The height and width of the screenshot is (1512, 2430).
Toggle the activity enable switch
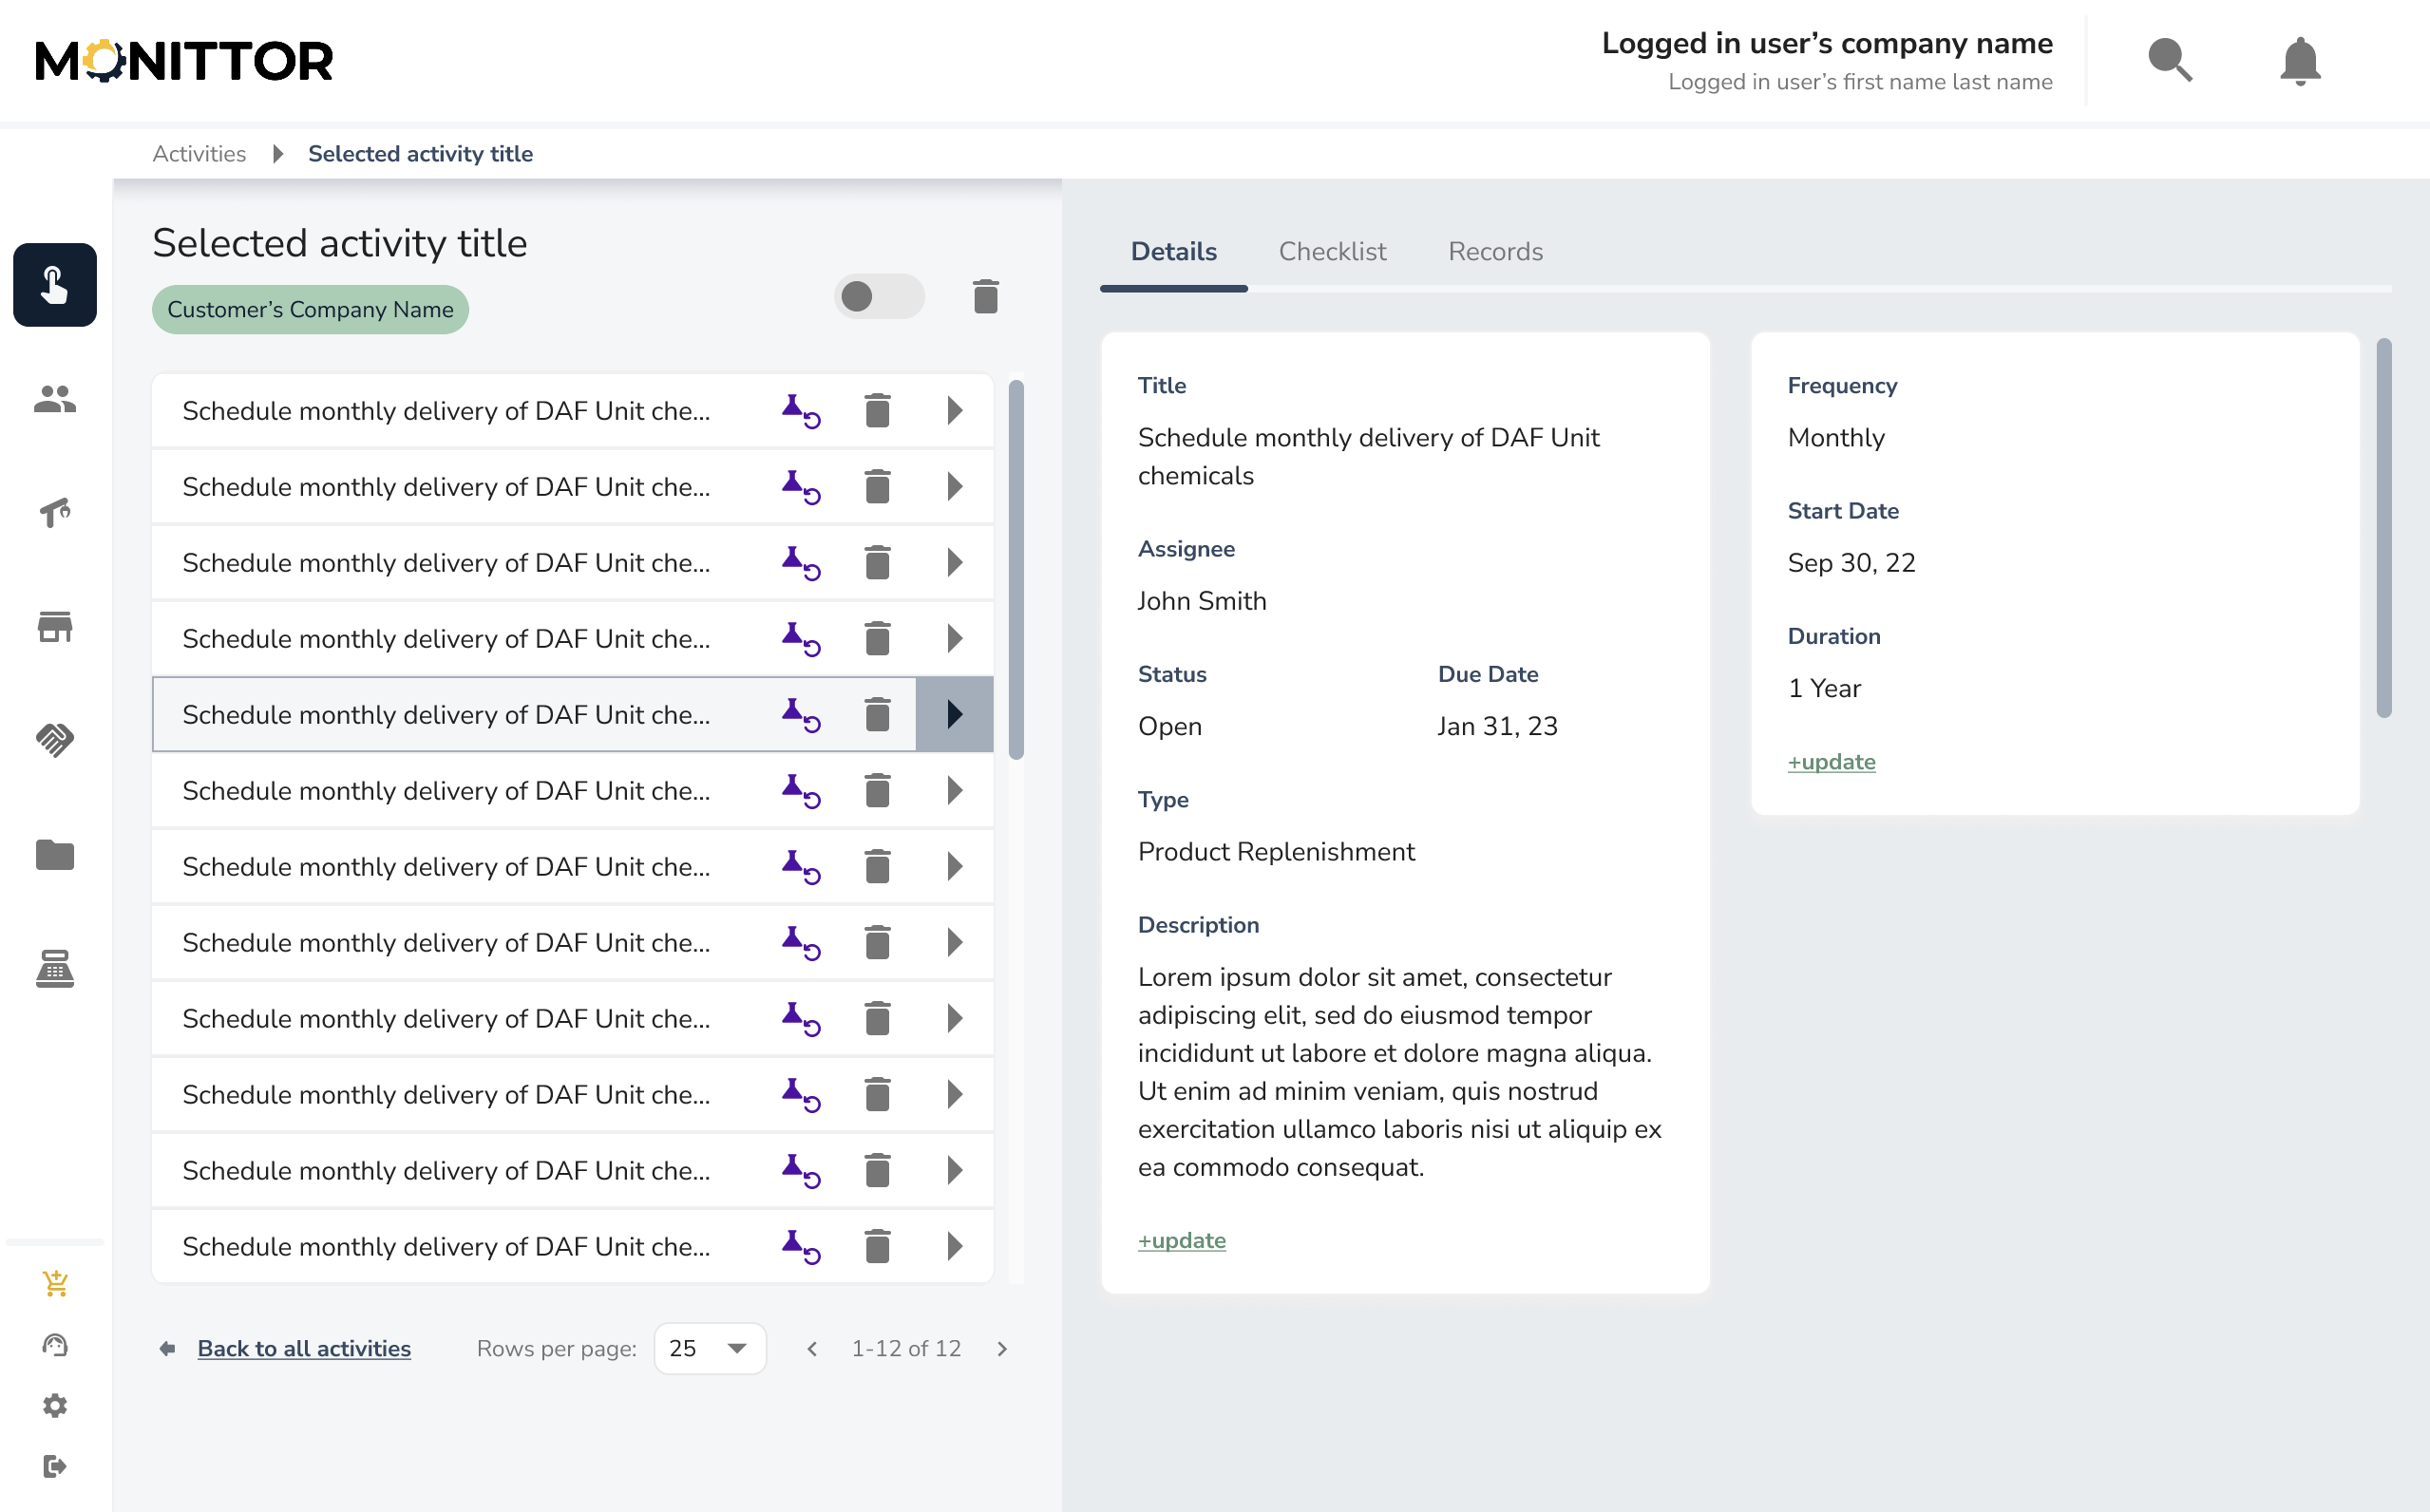pyautogui.click(x=878, y=296)
